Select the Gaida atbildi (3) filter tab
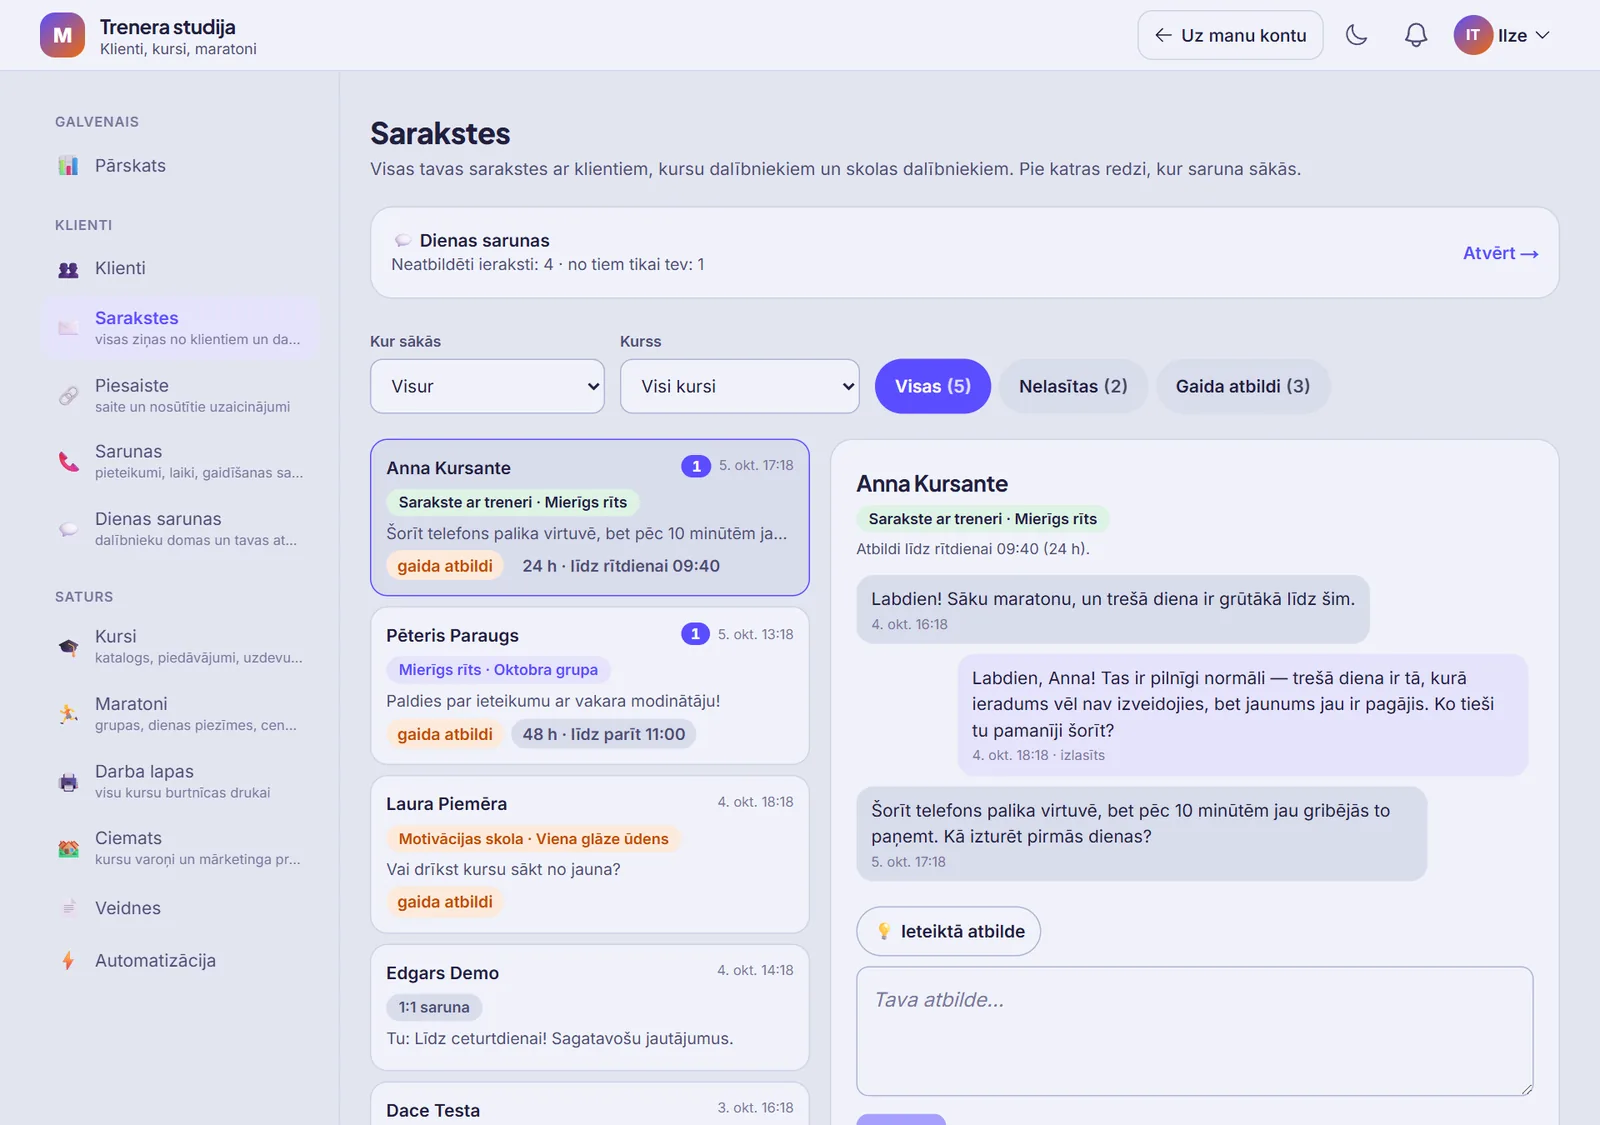 pyautogui.click(x=1243, y=386)
